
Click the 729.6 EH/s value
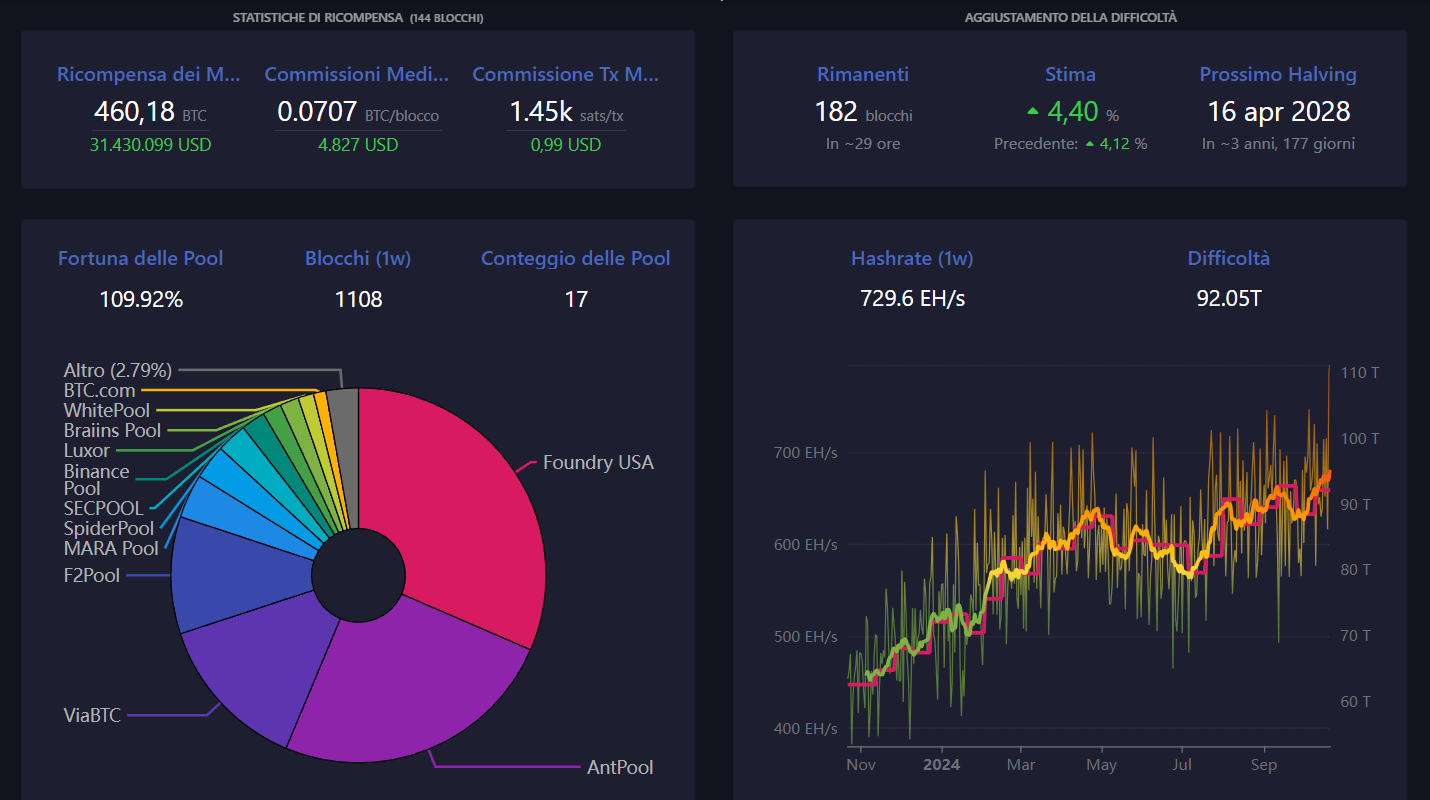pyautogui.click(x=913, y=299)
